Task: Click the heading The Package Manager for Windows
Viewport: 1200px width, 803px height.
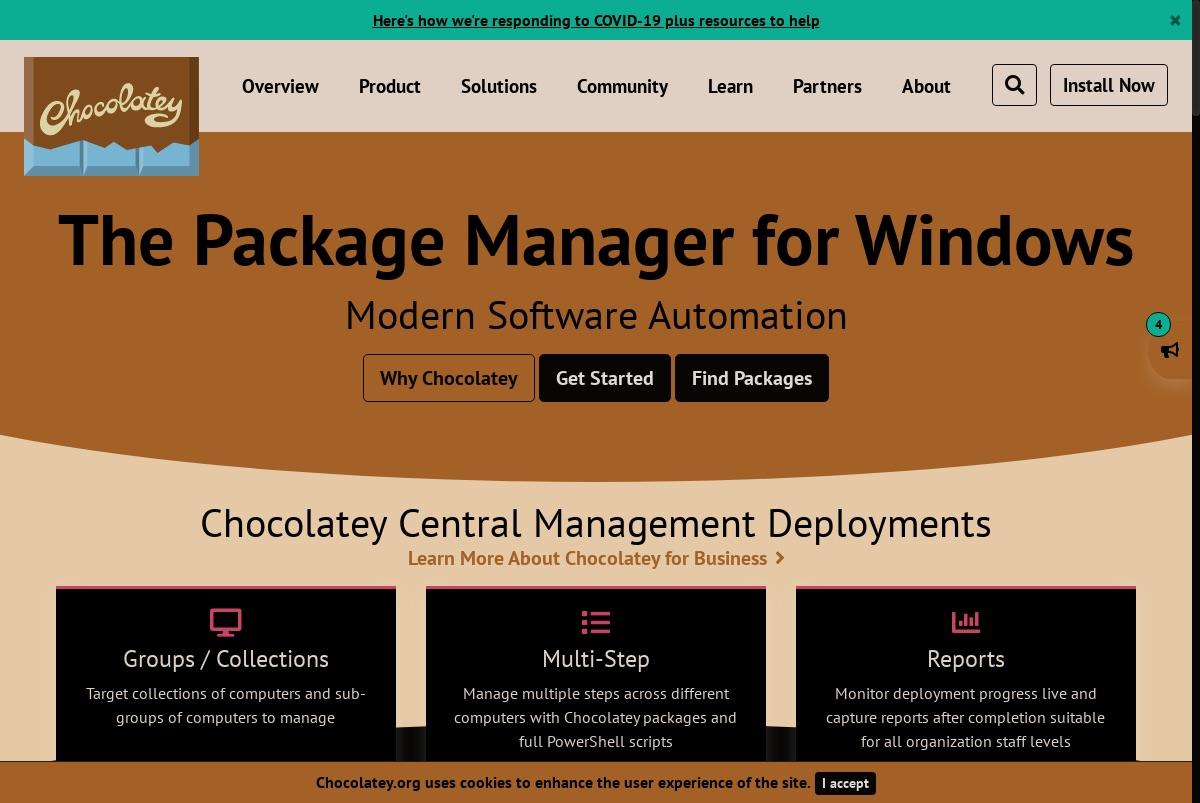Action: point(596,240)
